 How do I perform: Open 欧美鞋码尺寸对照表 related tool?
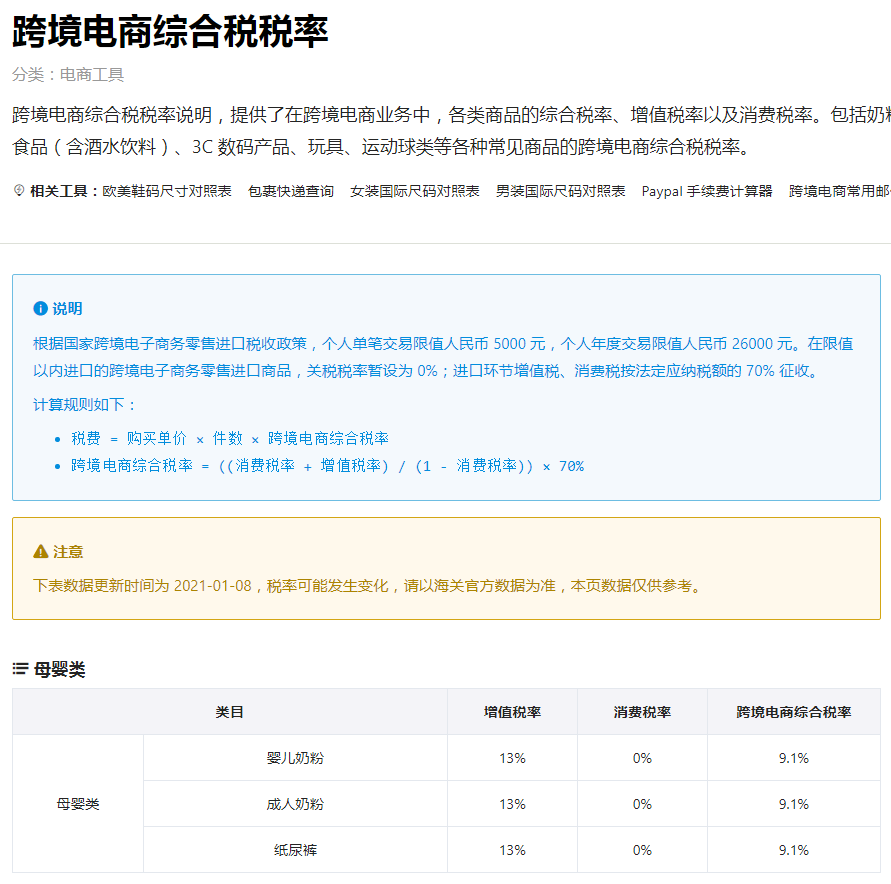point(167,191)
